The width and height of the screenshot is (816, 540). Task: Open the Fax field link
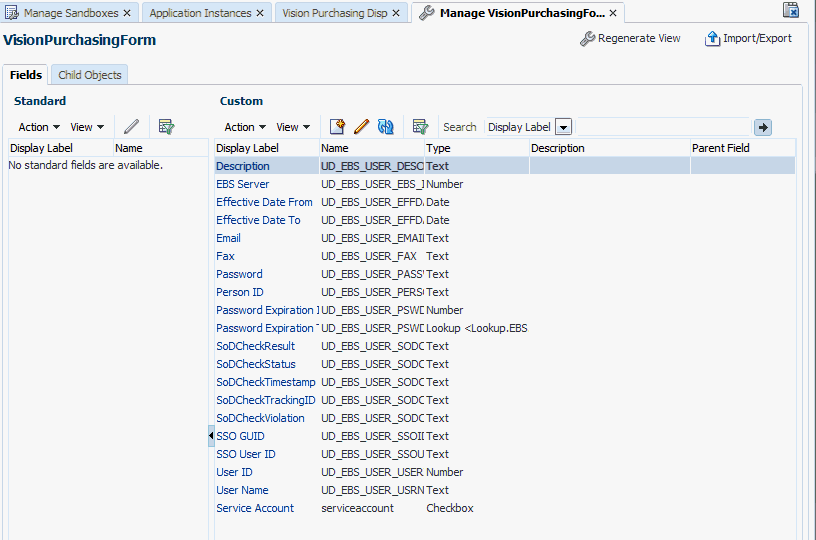coord(225,256)
